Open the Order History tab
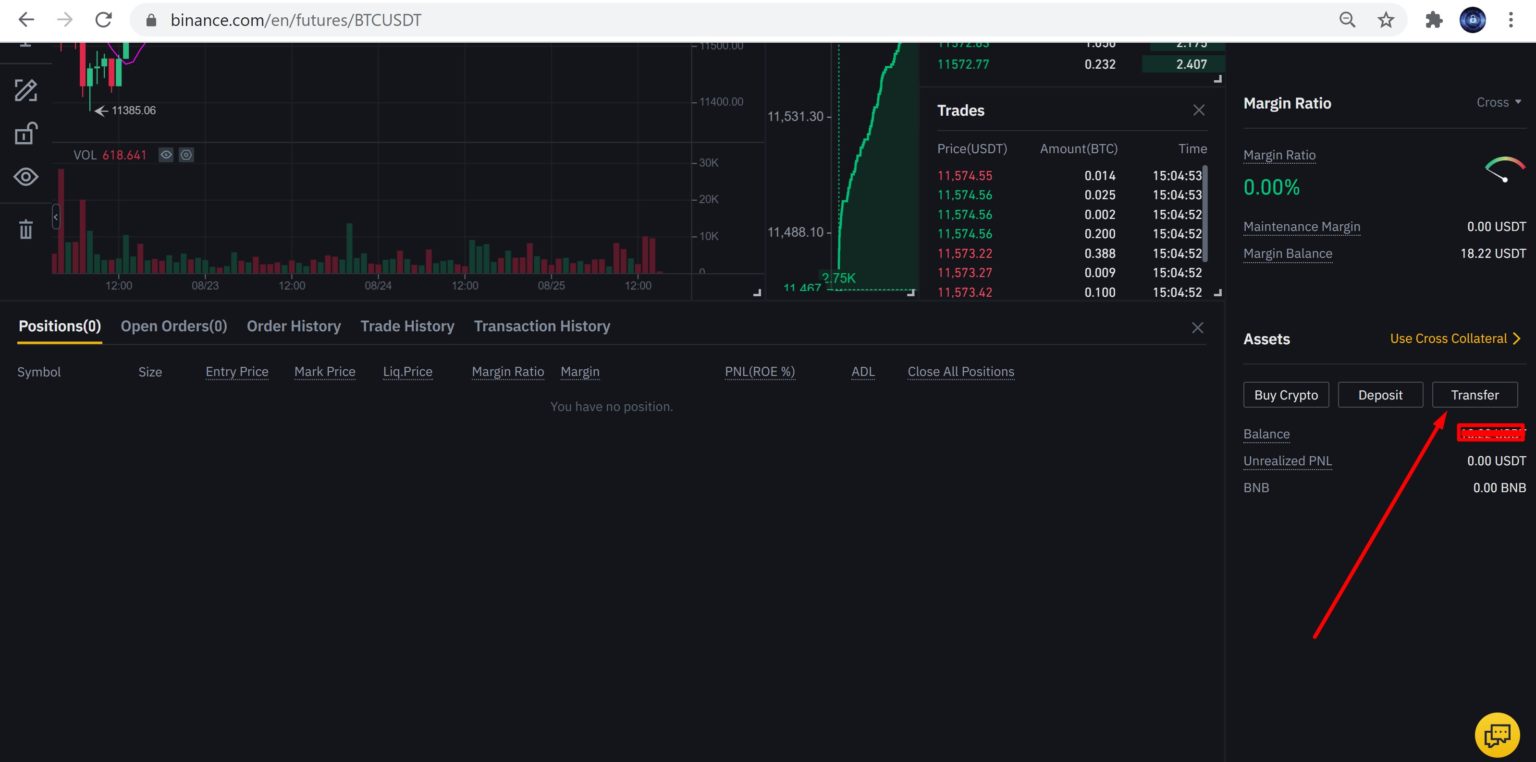This screenshot has width=1536, height=762. click(x=294, y=326)
